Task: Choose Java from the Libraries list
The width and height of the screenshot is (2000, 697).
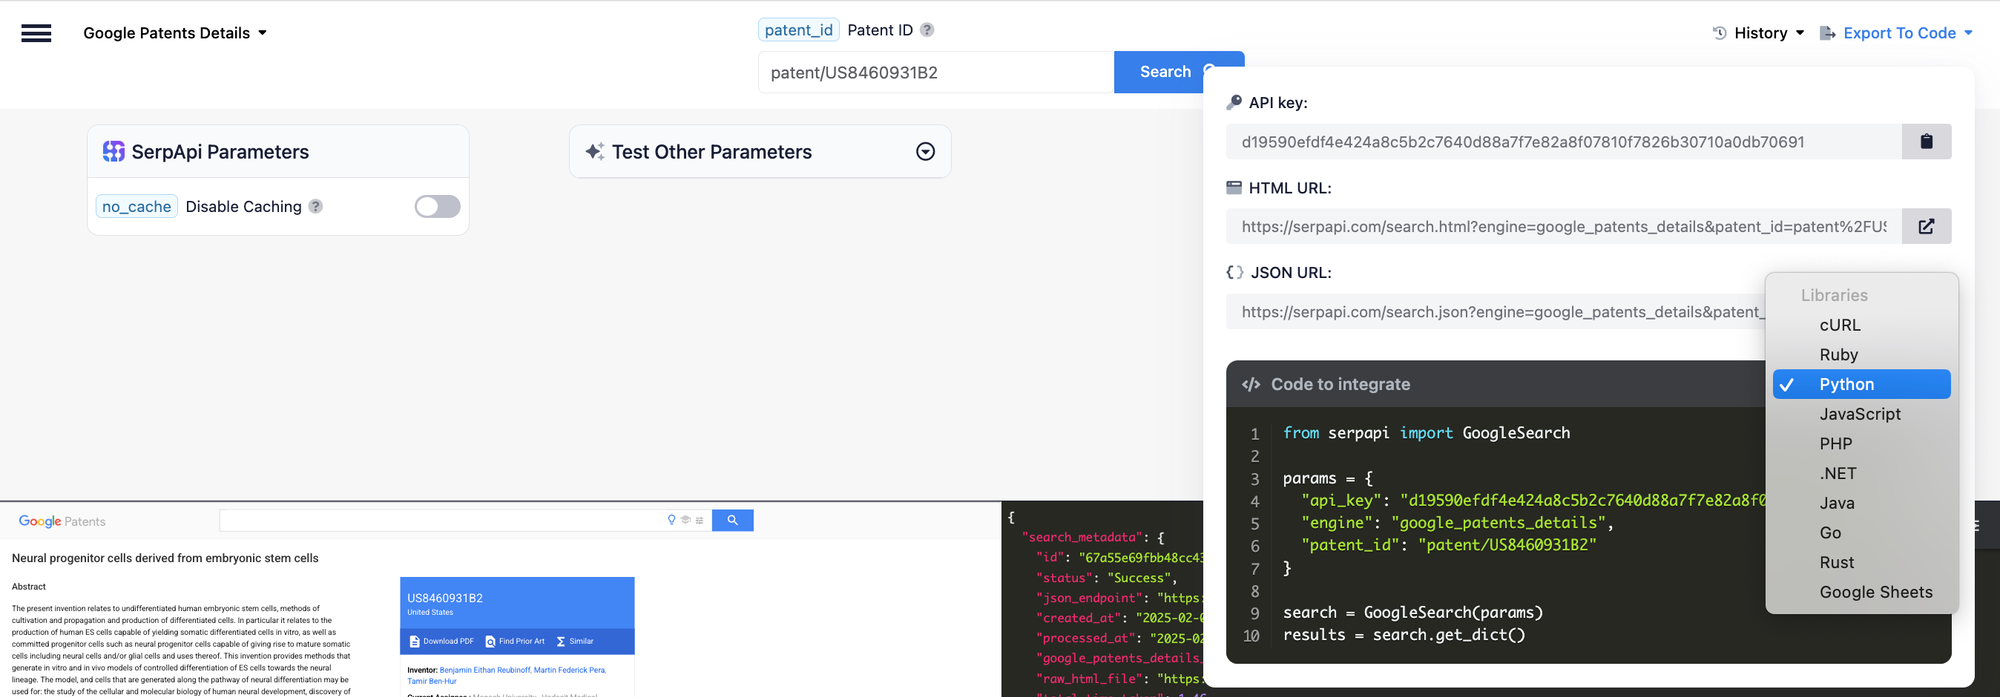Action: click(x=1862, y=503)
